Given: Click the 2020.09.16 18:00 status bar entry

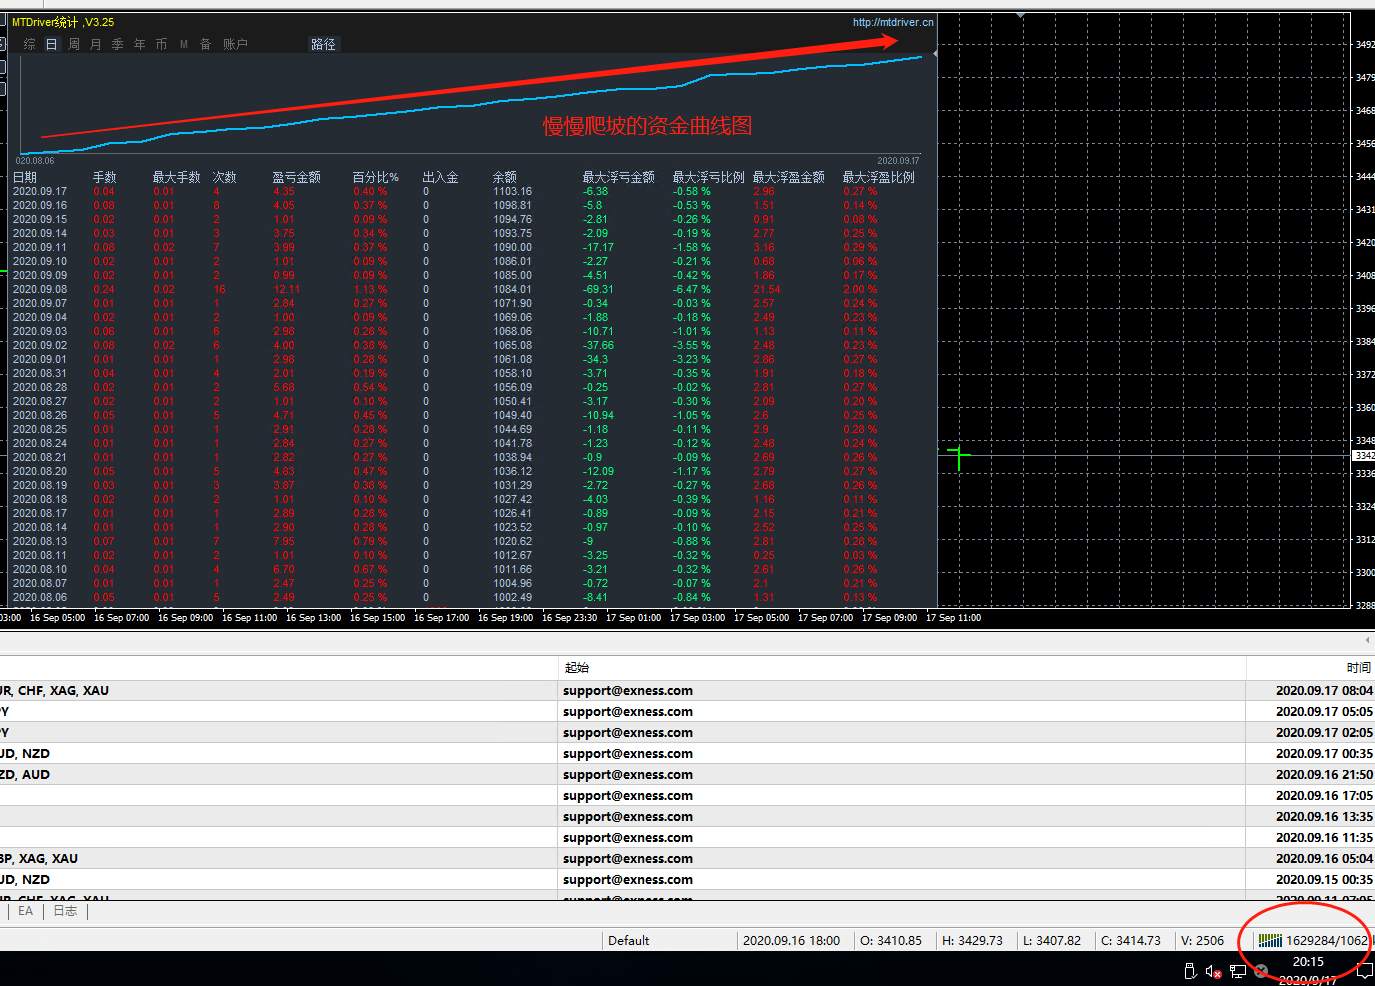Looking at the screenshot, I should click(791, 940).
